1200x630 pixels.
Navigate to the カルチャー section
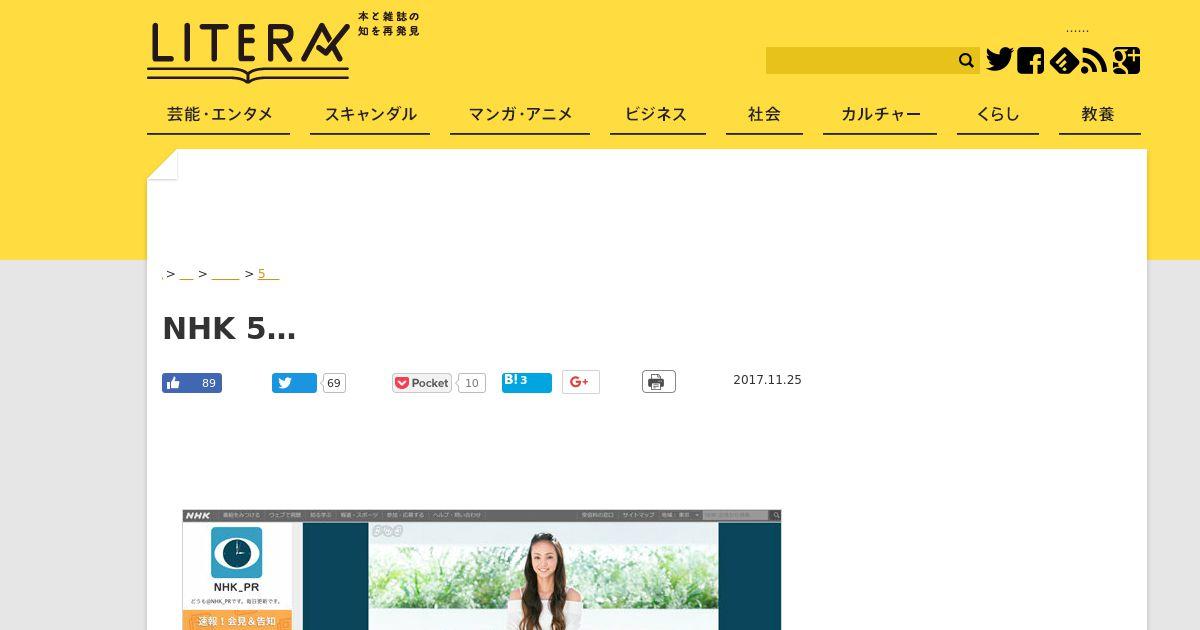coord(880,115)
